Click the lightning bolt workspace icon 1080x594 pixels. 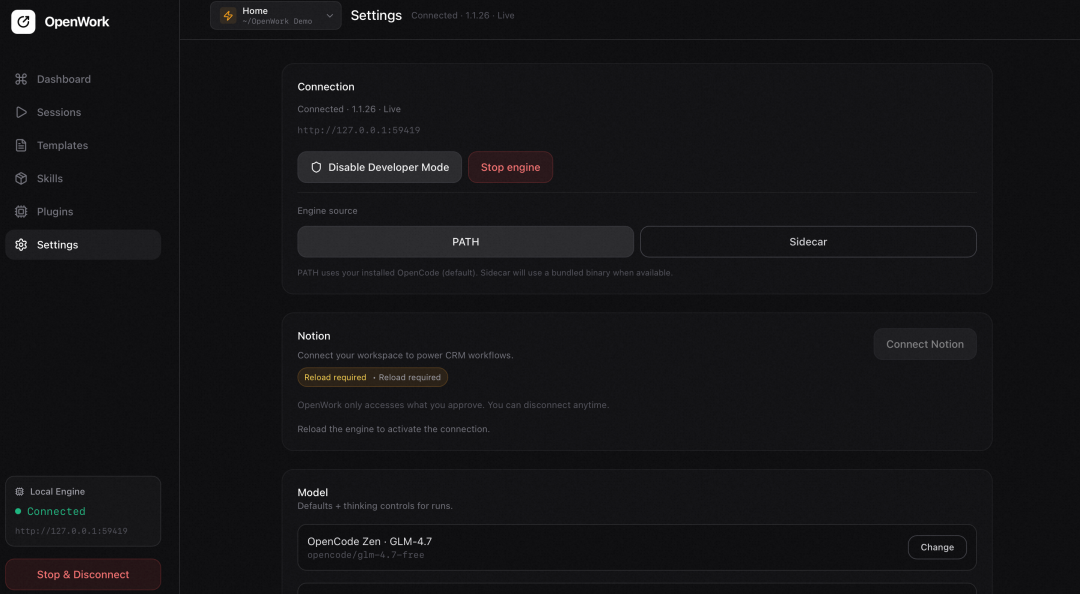(228, 16)
